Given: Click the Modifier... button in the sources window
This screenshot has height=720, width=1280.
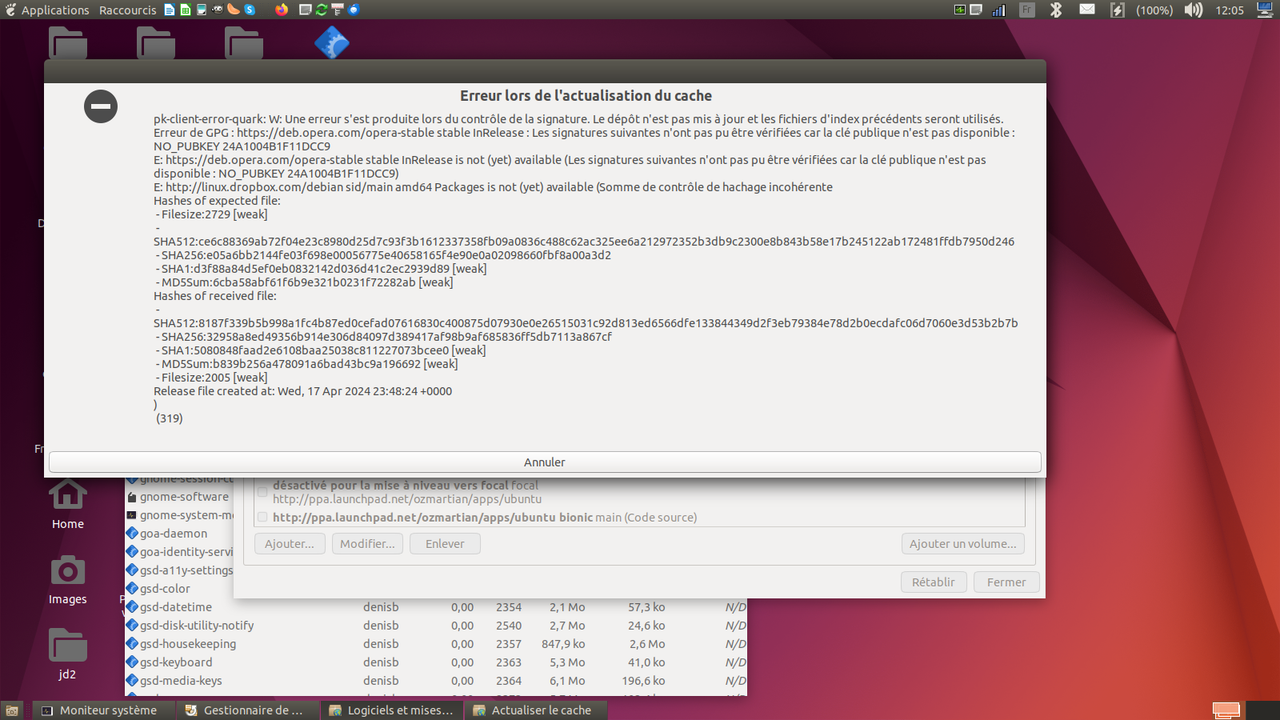Looking at the screenshot, I should click(x=368, y=543).
